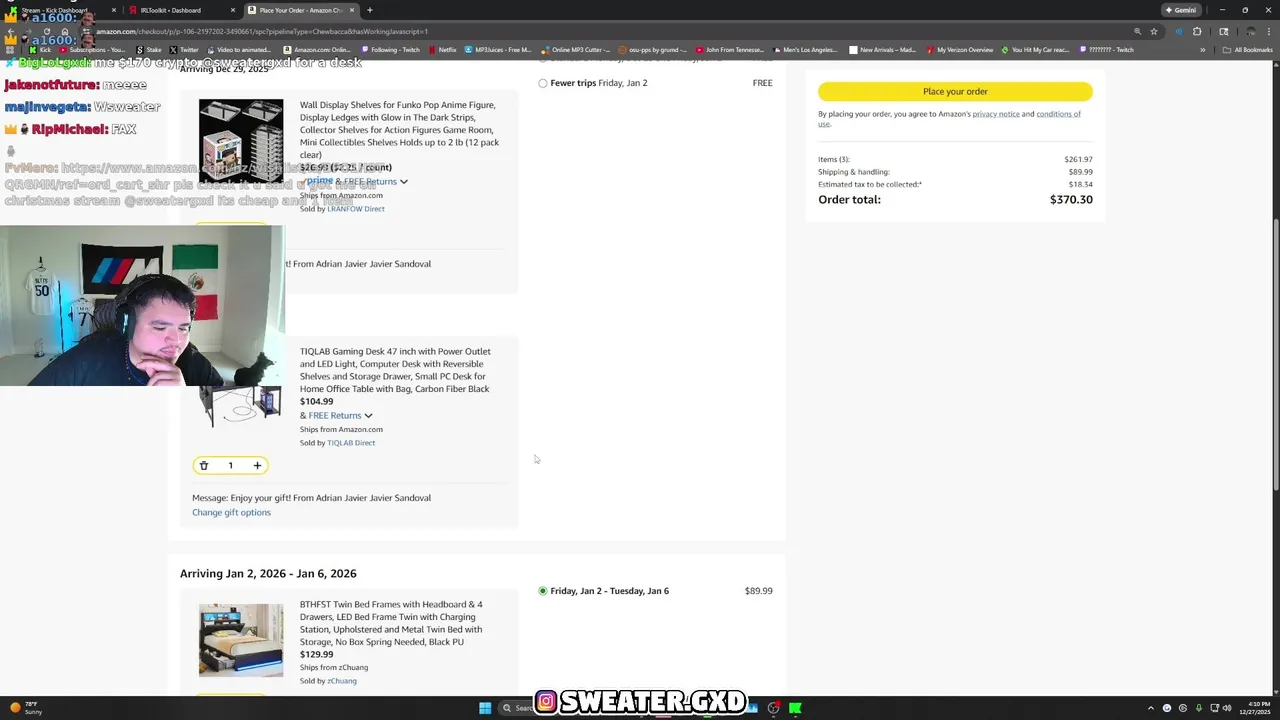Open the Men's Los Angeles bookmark

[x=805, y=50]
